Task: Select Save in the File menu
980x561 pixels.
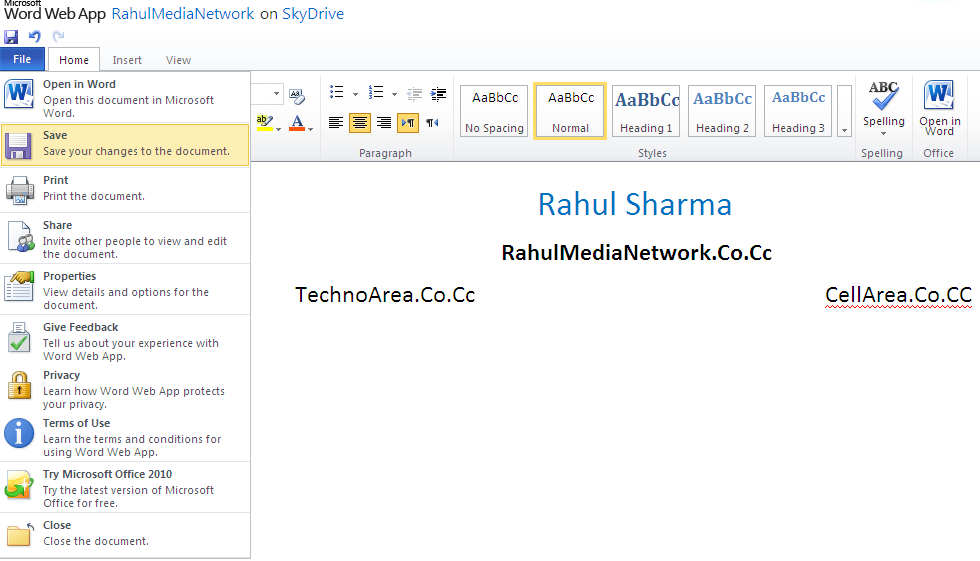Action: point(125,144)
